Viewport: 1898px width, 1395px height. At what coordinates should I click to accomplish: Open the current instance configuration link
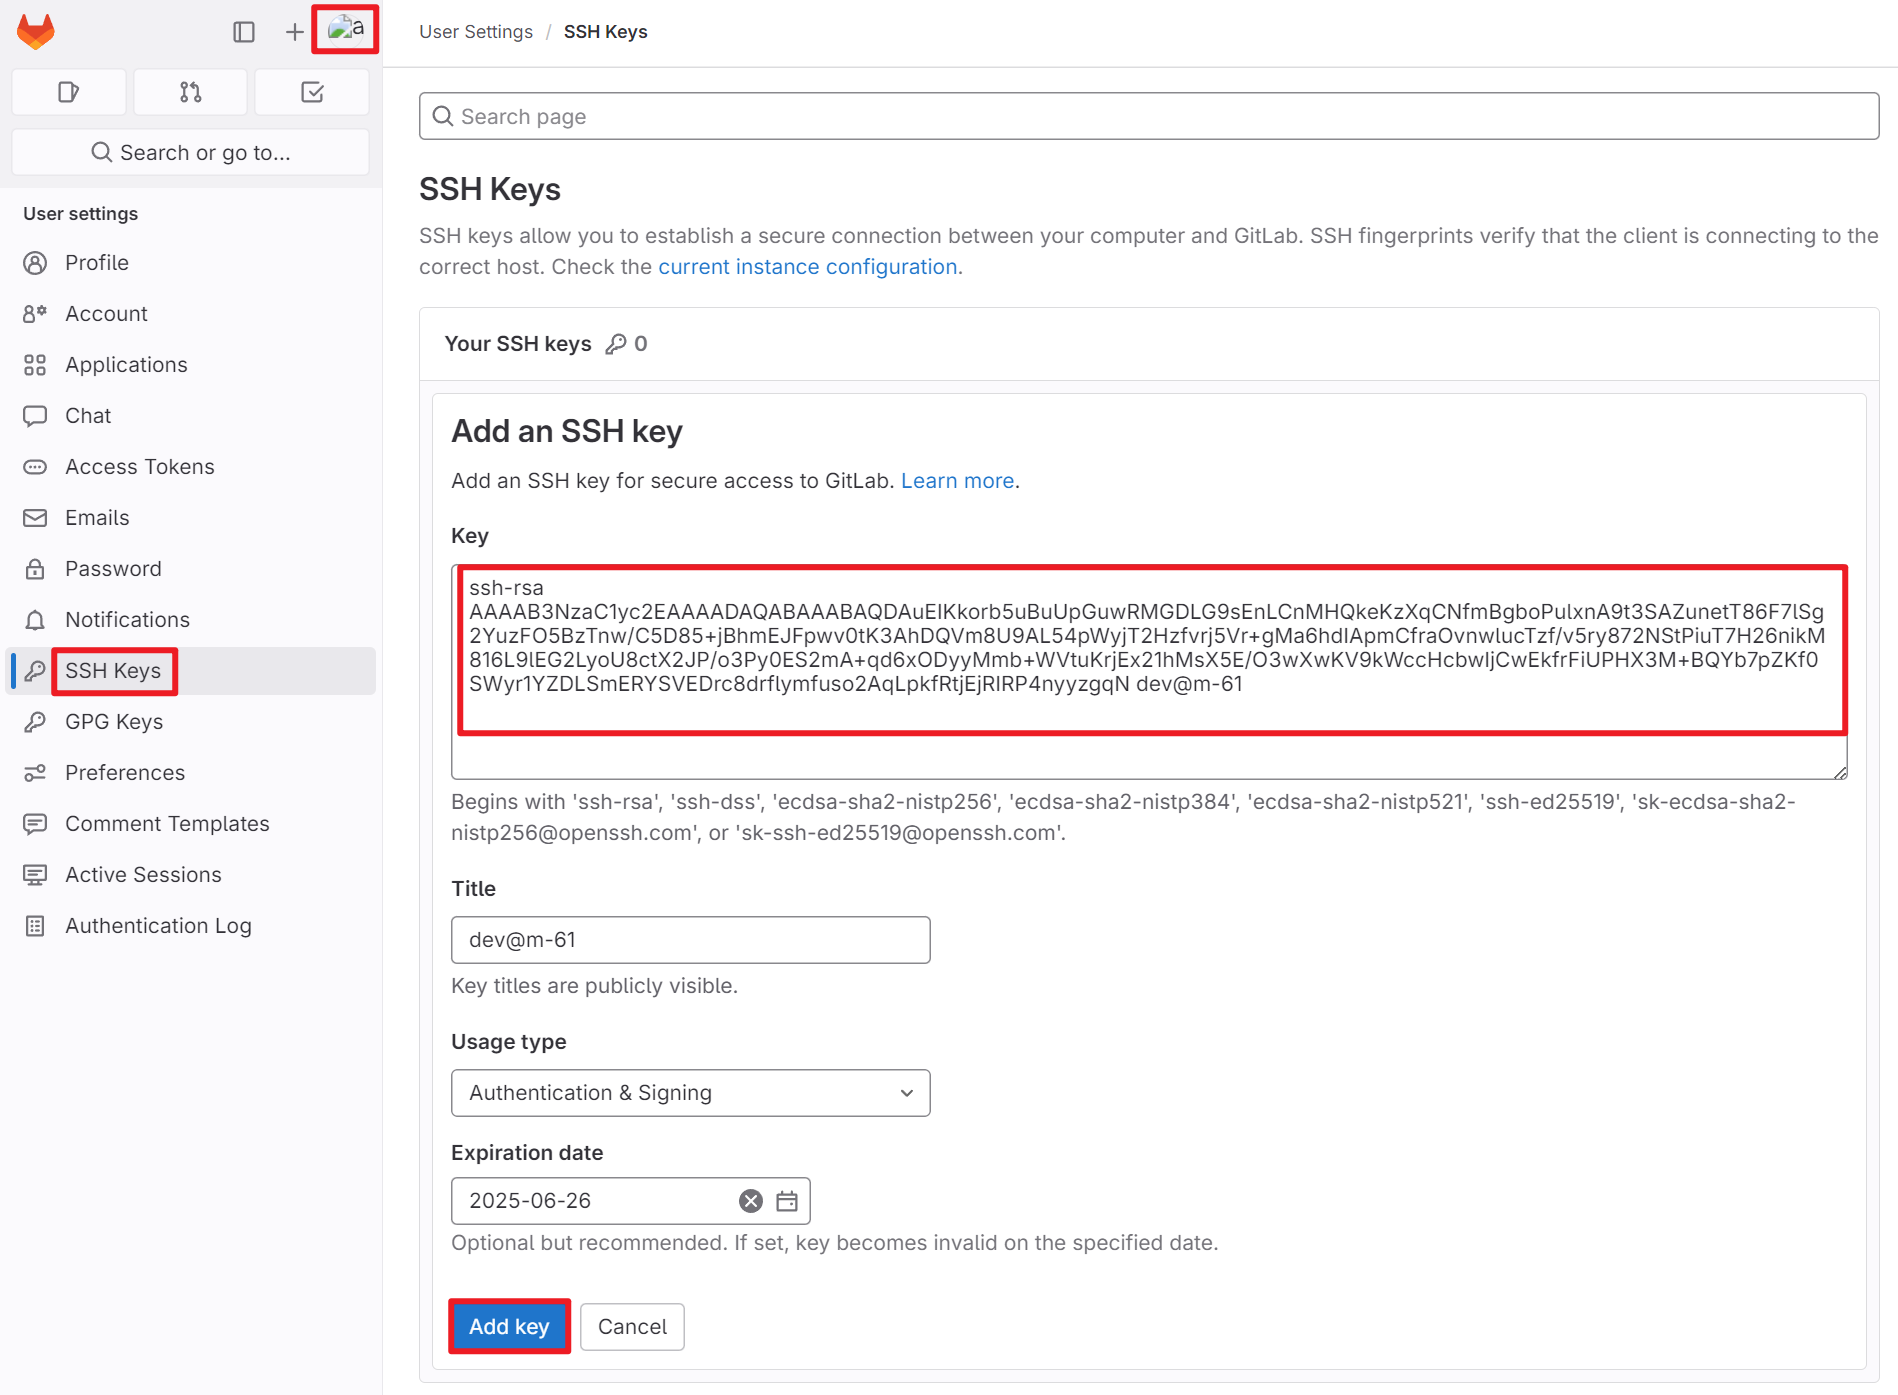[x=808, y=267]
